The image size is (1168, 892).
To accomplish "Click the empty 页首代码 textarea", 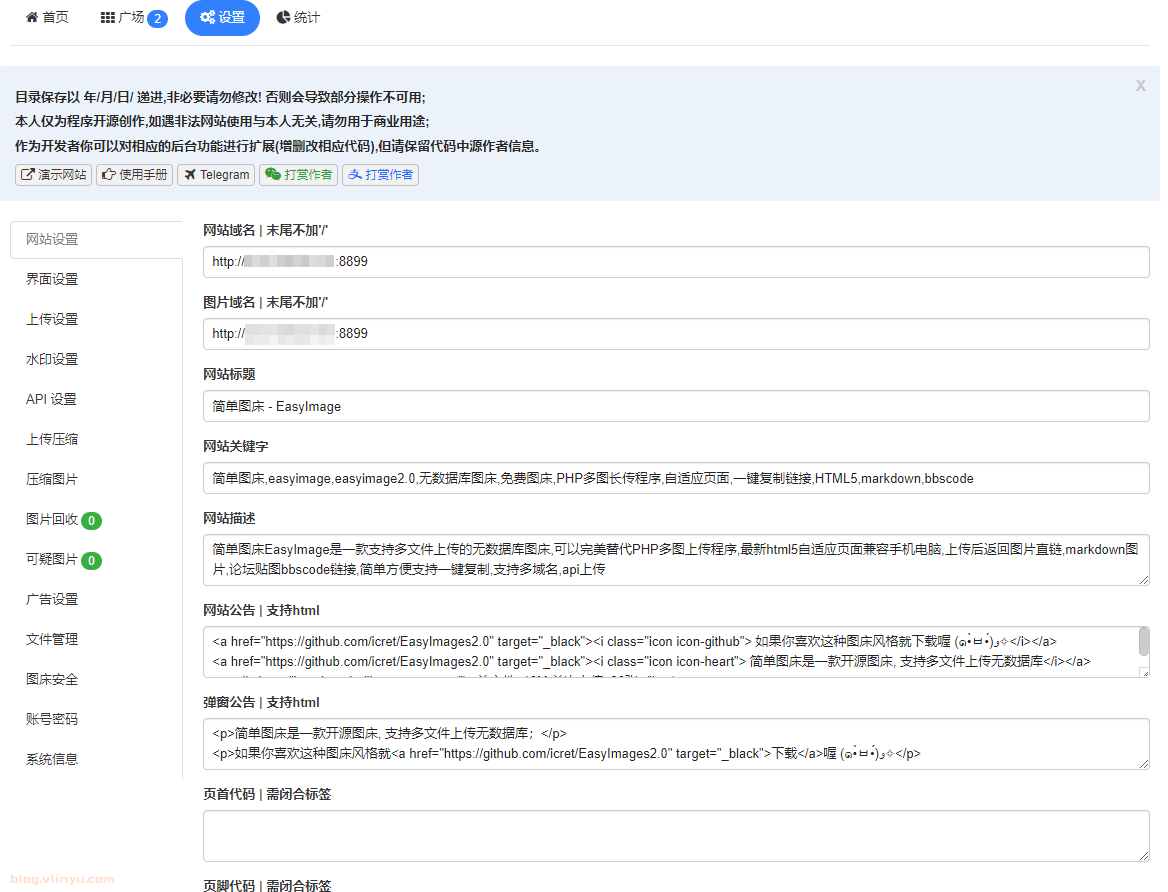I will coord(675,835).
